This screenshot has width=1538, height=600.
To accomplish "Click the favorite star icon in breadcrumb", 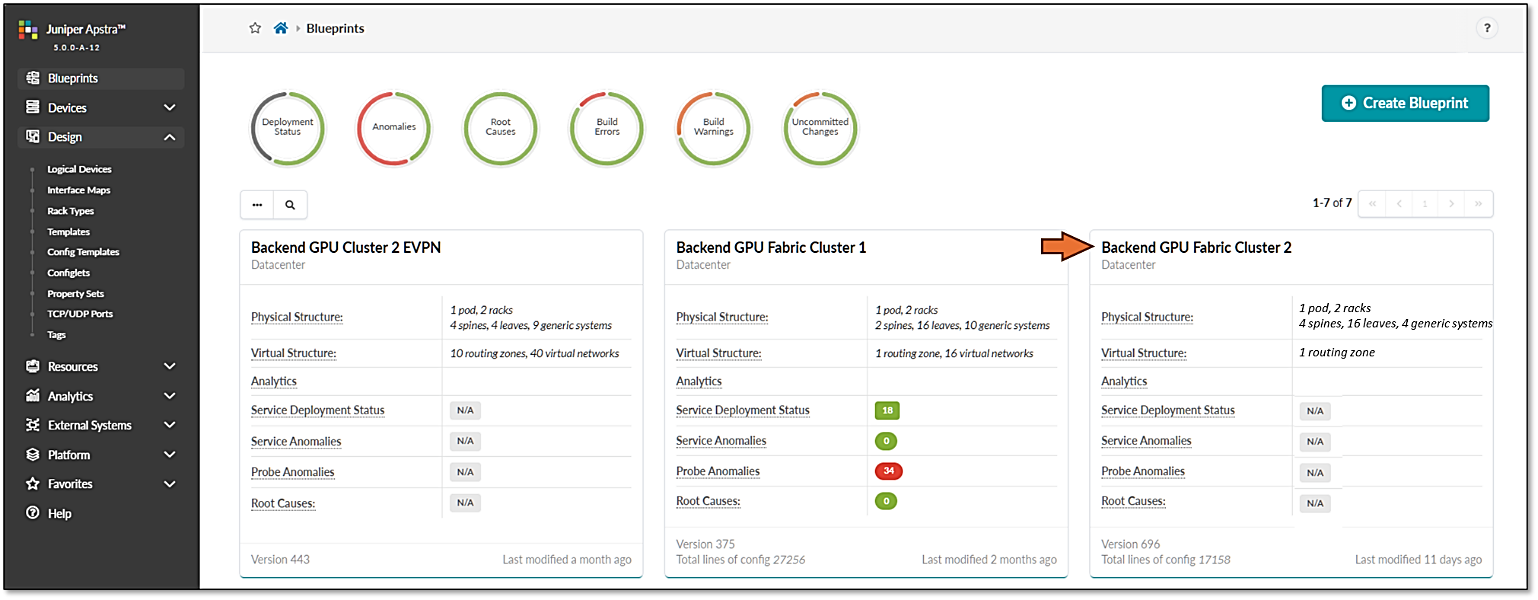I will [x=255, y=28].
